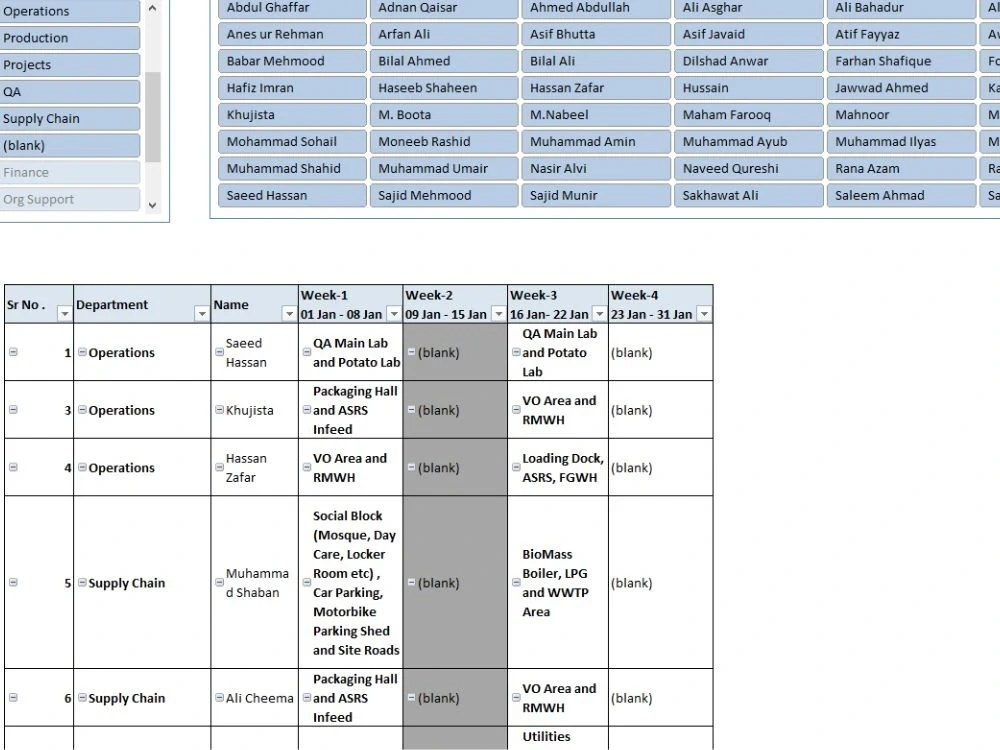Image resolution: width=1000 pixels, height=750 pixels.
Task: Filter by Hassan Zafar in name slicer
Action: coord(596,87)
